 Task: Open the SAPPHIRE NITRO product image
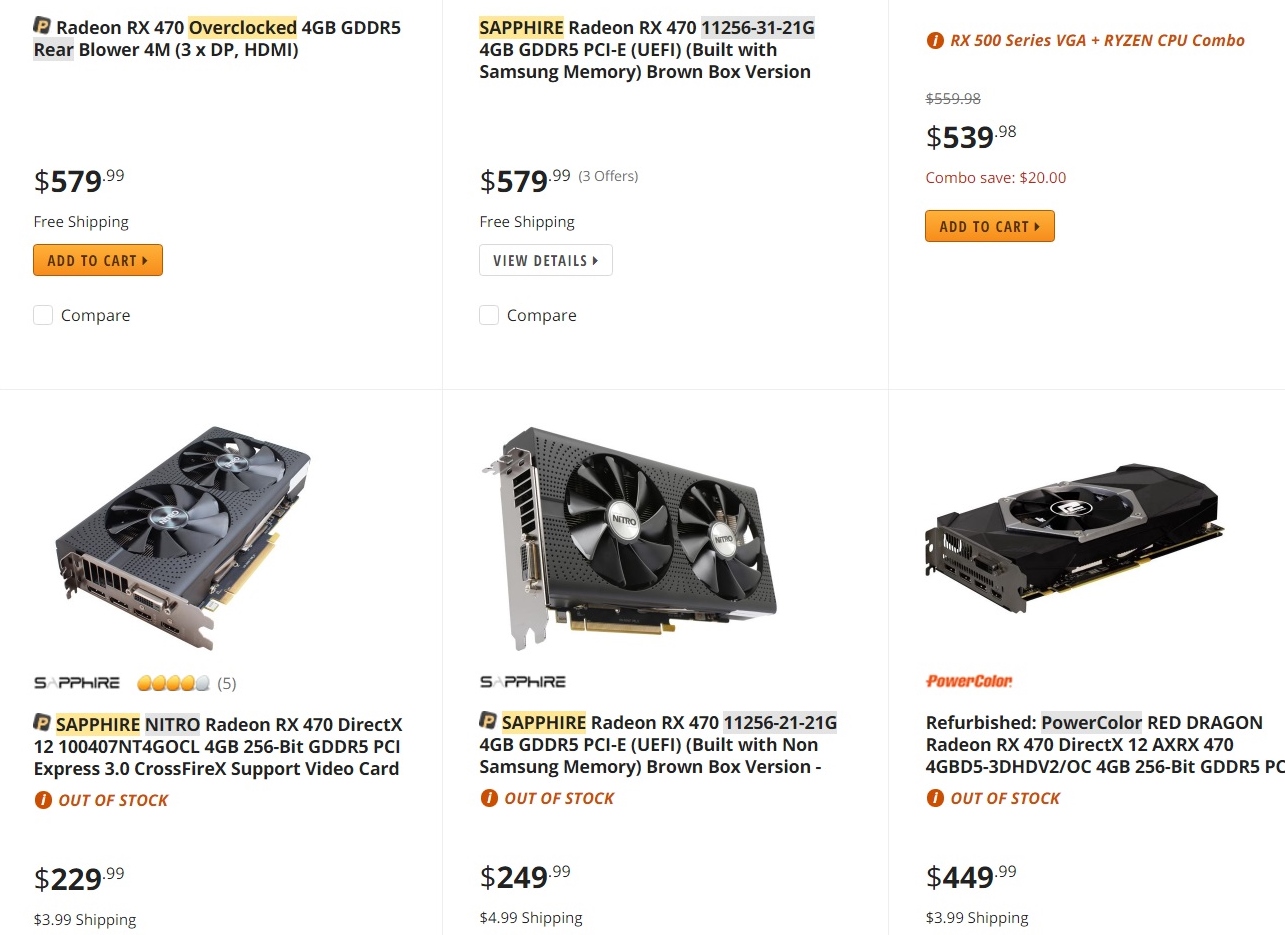click(x=182, y=538)
